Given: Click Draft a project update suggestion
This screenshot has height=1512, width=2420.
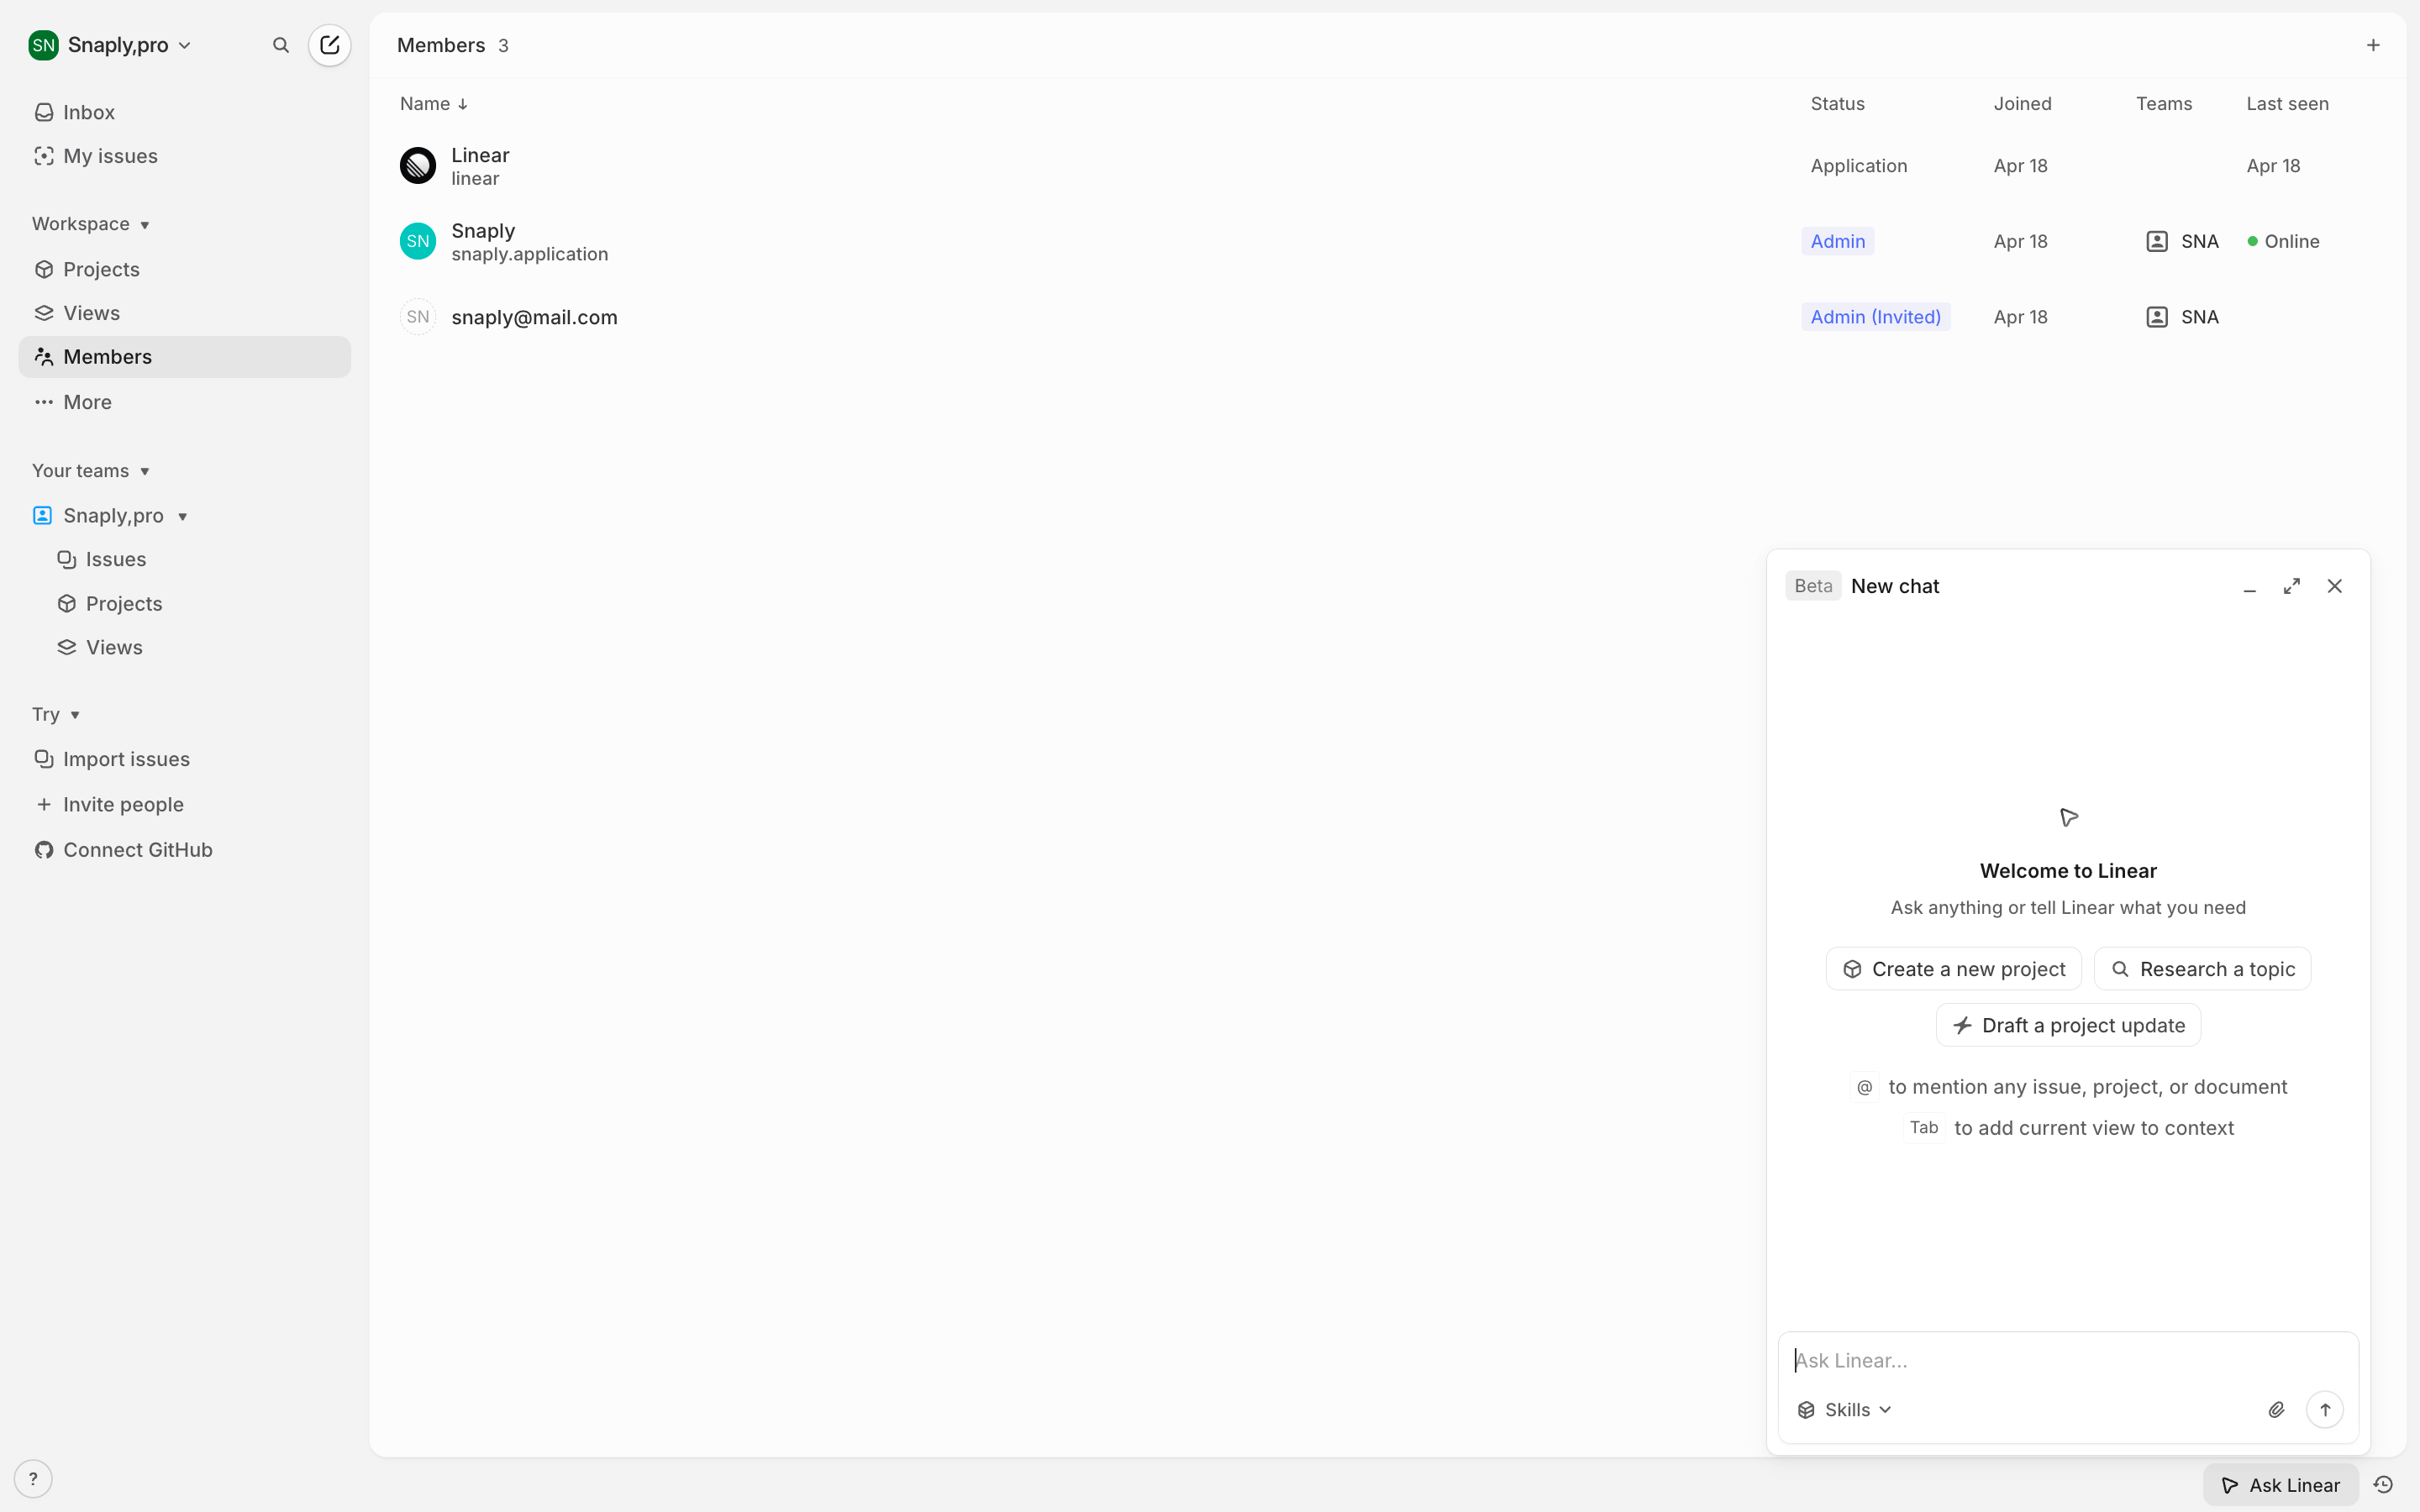Looking at the screenshot, I should coord(2068,1025).
